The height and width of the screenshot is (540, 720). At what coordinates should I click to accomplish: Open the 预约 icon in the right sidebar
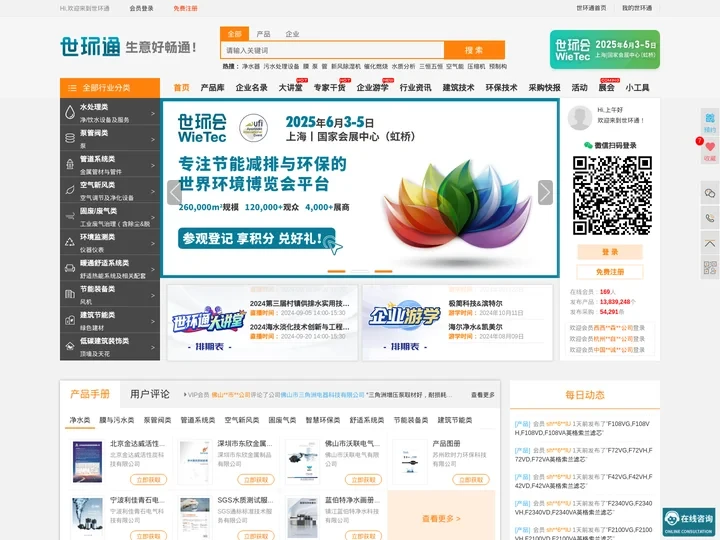[710, 122]
